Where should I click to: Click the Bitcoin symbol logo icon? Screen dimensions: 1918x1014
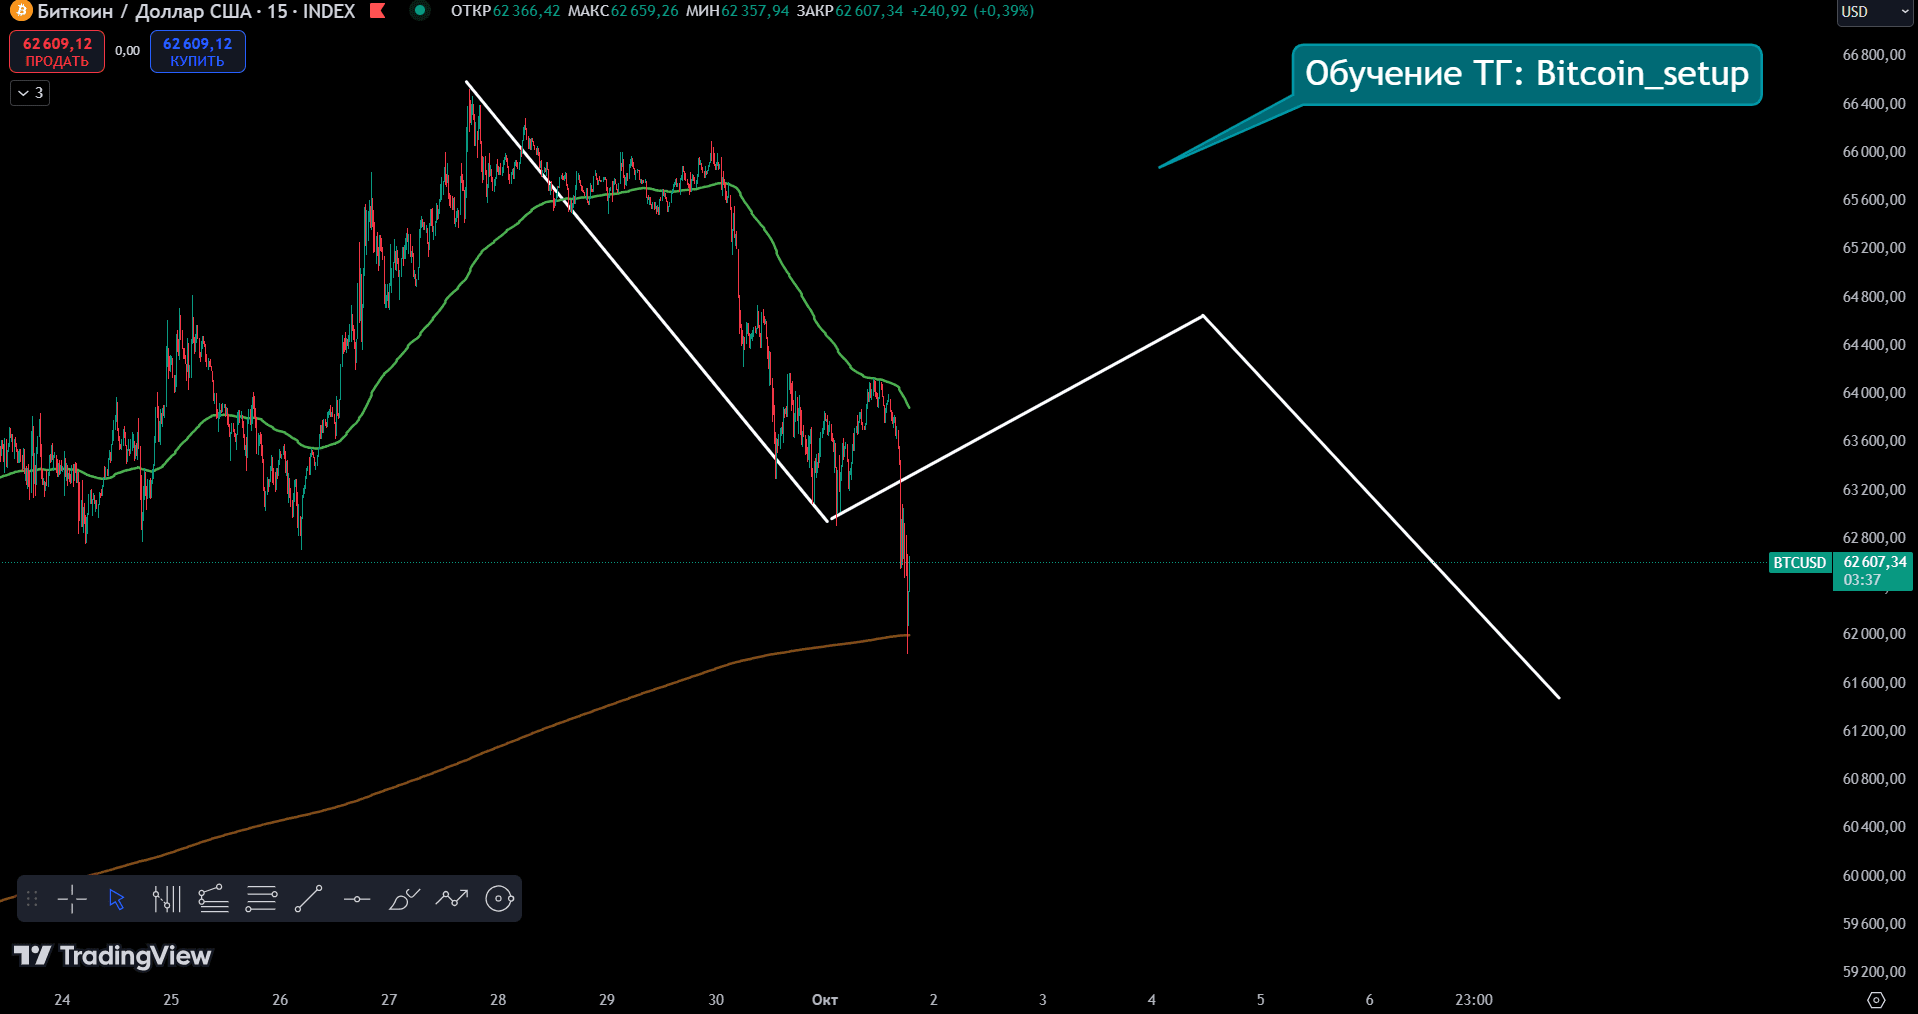click(19, 11)
